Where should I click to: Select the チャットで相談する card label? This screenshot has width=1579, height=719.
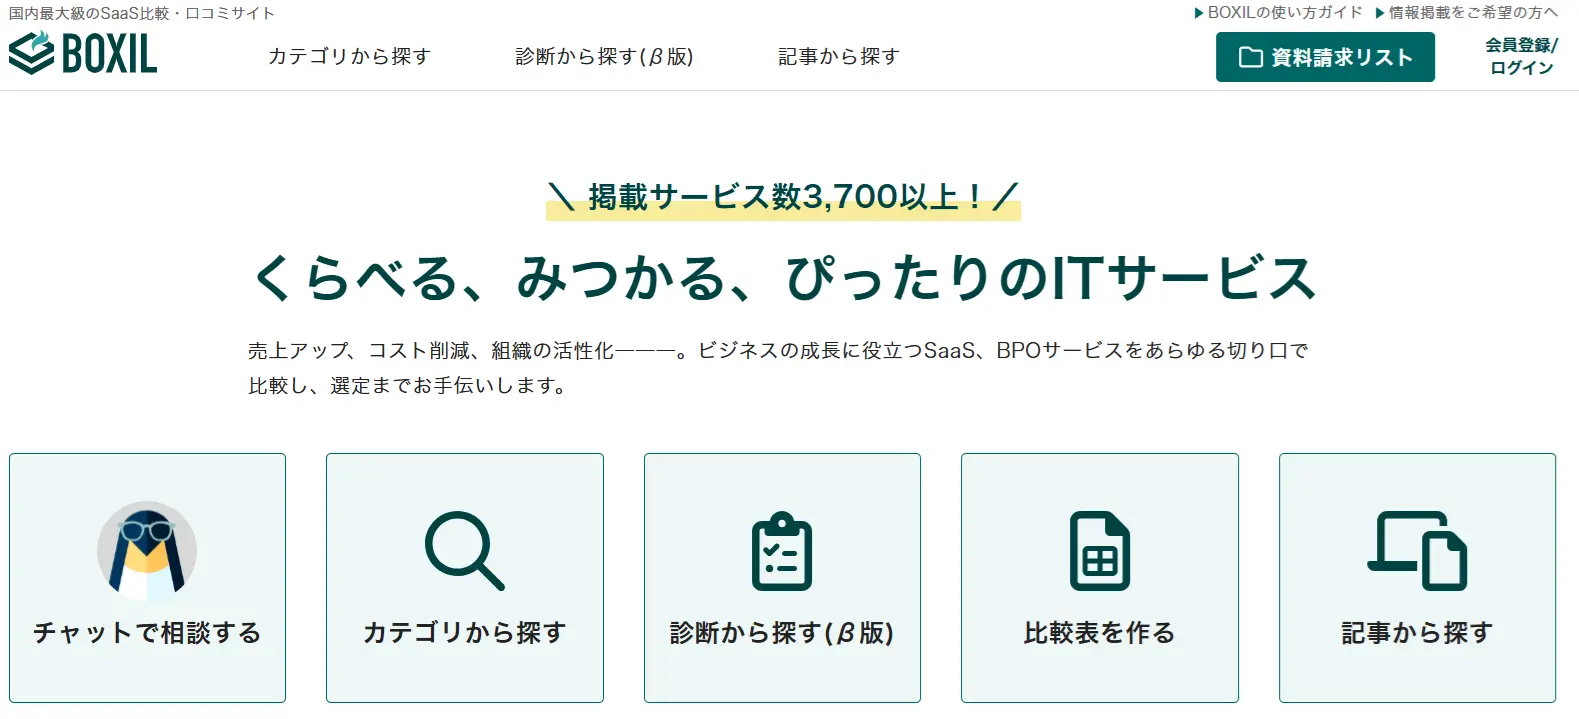click(x=147, y=632)
